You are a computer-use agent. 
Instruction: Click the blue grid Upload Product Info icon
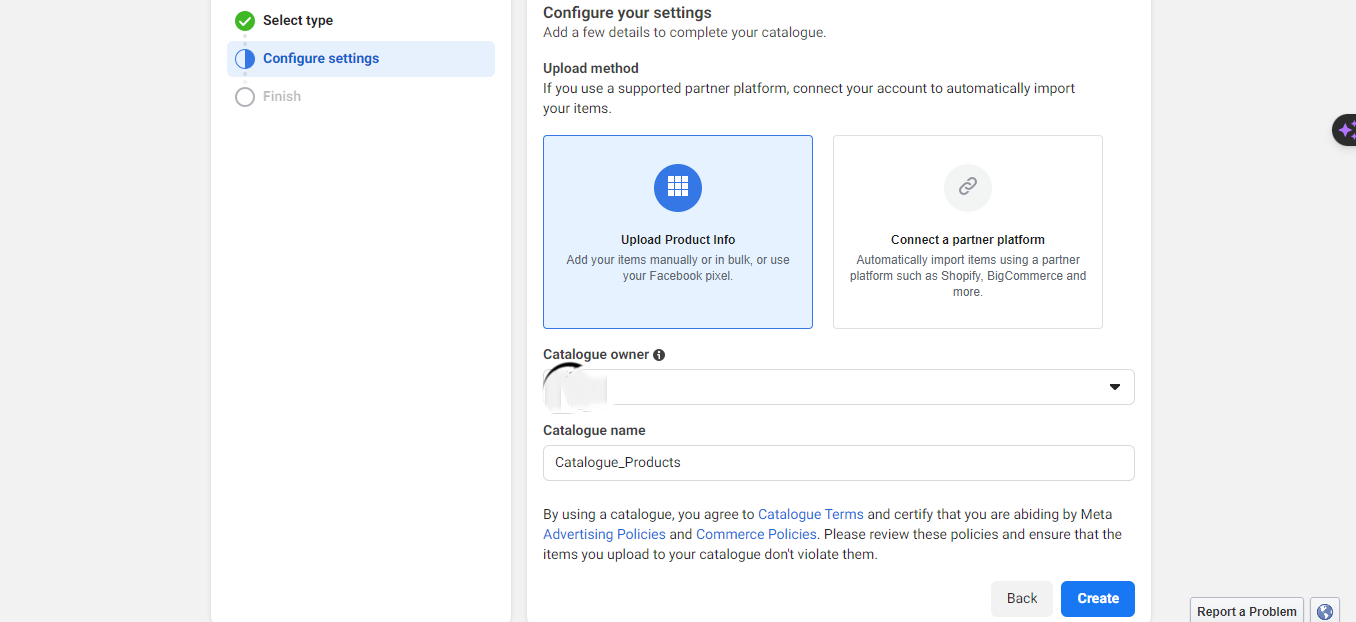click(x=678, y=188)
